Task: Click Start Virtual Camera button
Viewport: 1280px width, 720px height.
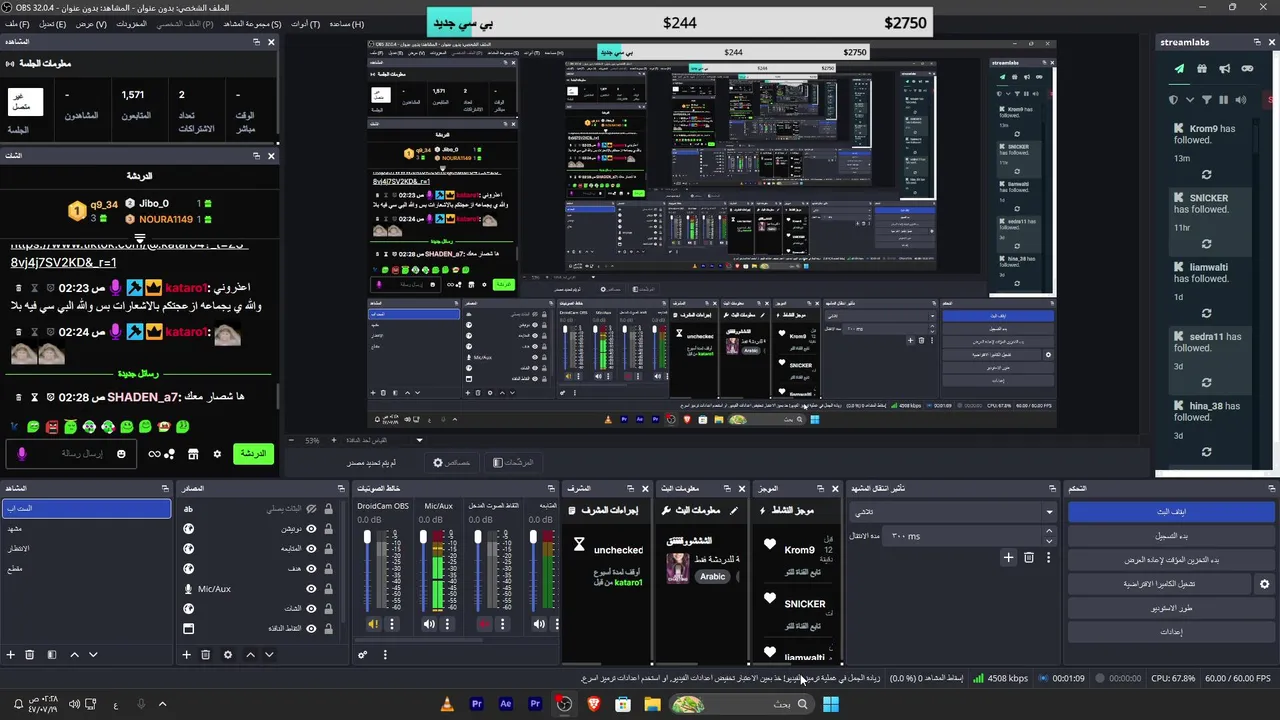Action: 1159,584
